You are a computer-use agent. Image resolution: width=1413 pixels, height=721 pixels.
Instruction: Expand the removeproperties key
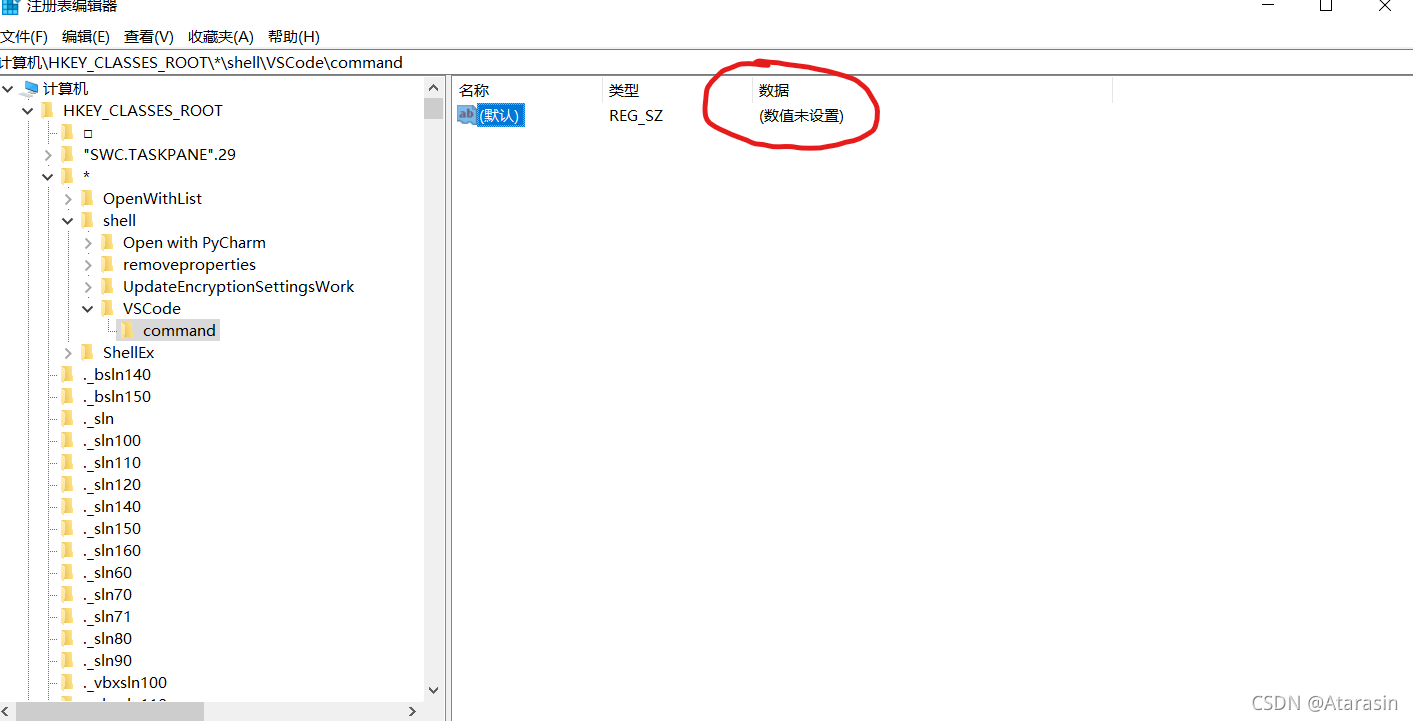(88, 265)
